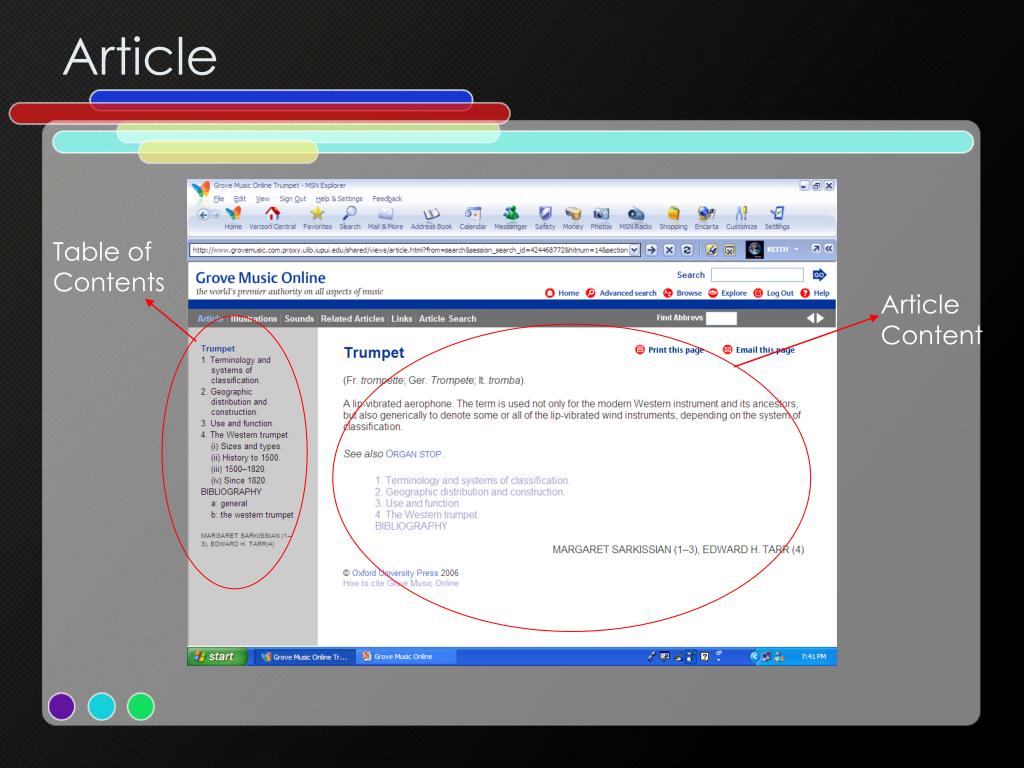Click the MSN Search magnifier icon
Viewport: 1024px width, 768px height.
[x=350, y=217]
